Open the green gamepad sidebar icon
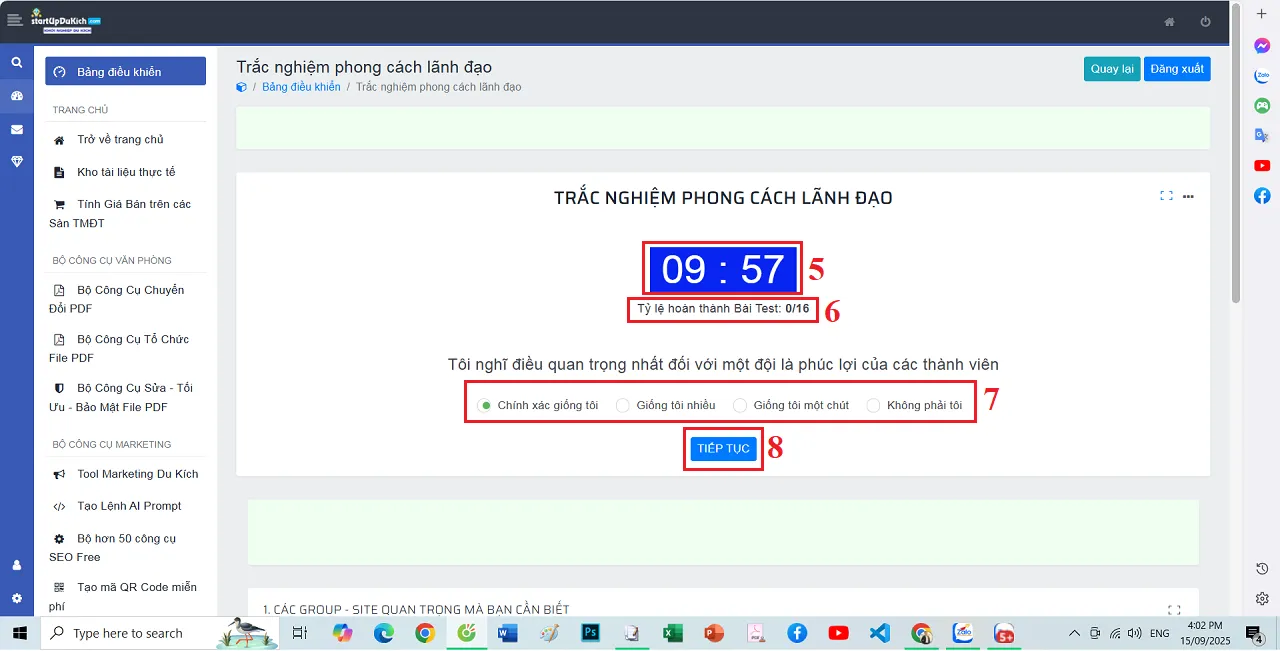1280x651 pixels. click(x=1262, y=105)
